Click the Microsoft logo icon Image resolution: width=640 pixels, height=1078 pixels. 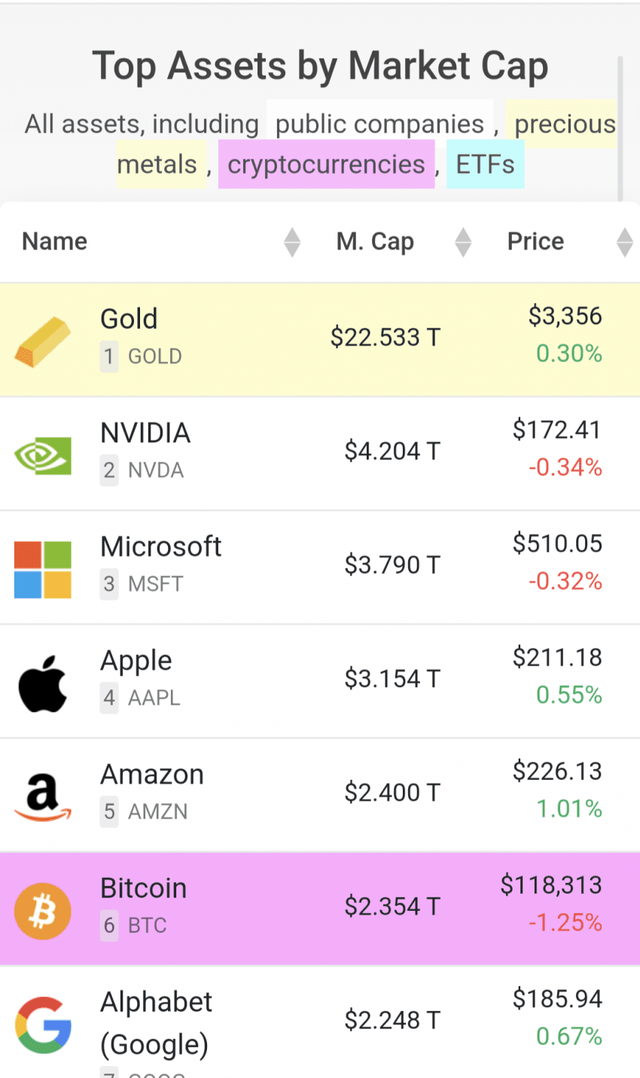pos(43,569)
